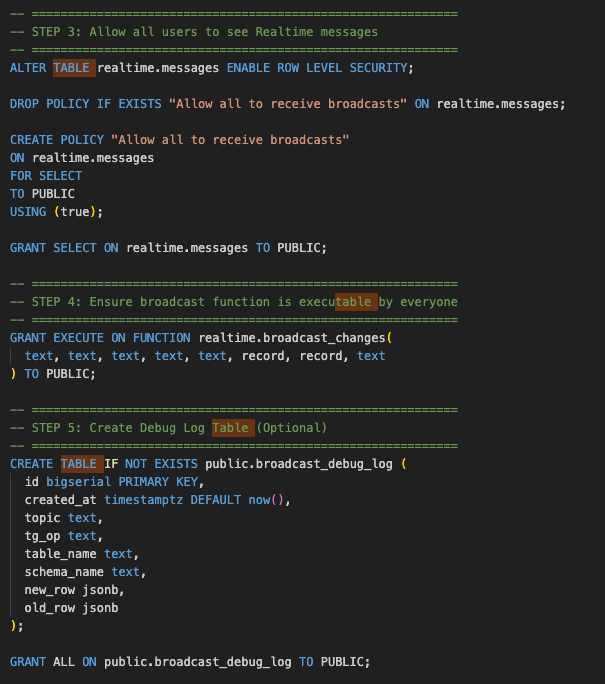The height and width of the screenshot is (684, 605).
Task: Click the realtime.broadcast_changes function name
Action: (x=292, y=337)
